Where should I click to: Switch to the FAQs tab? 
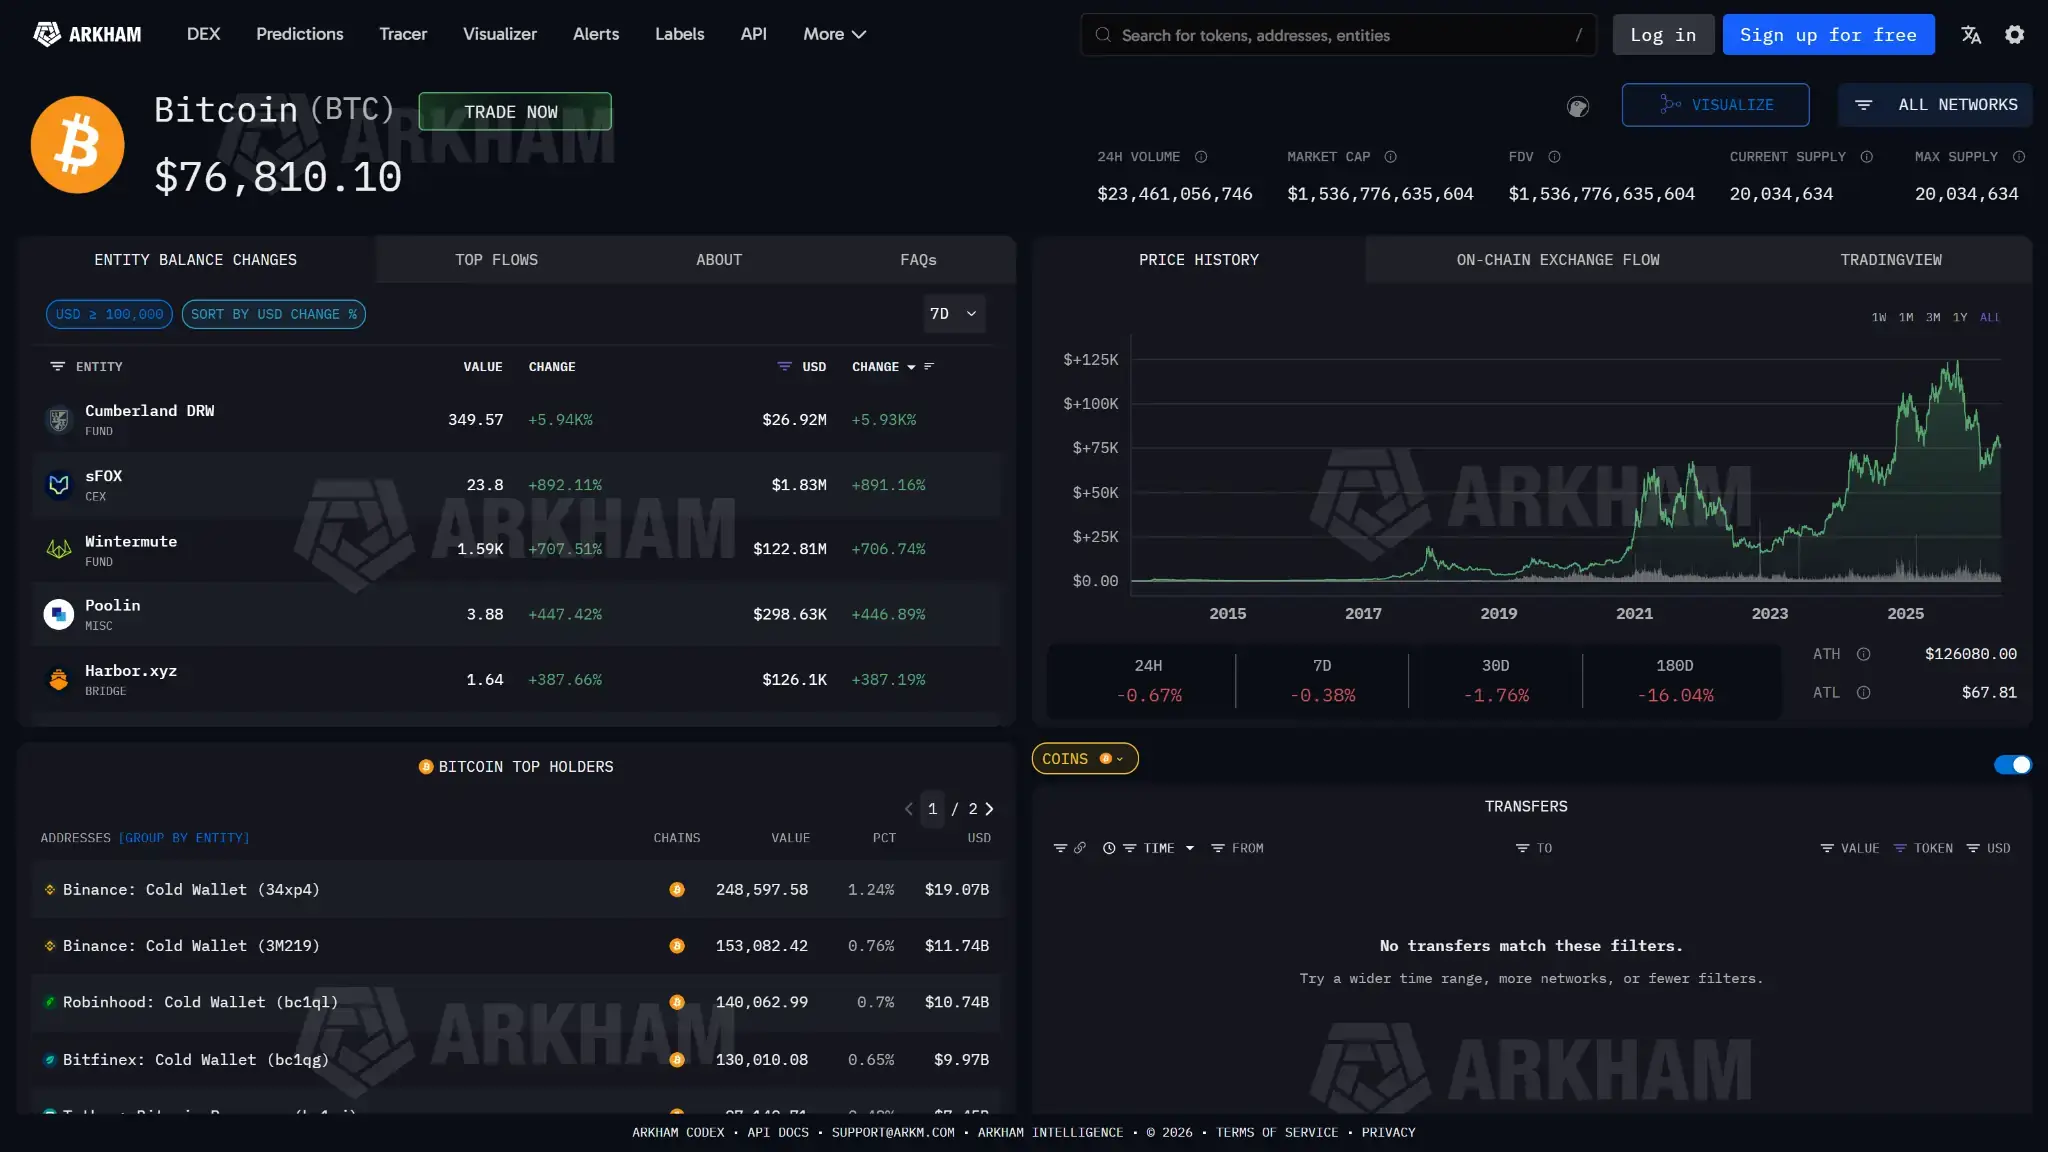tap(918, 260)
